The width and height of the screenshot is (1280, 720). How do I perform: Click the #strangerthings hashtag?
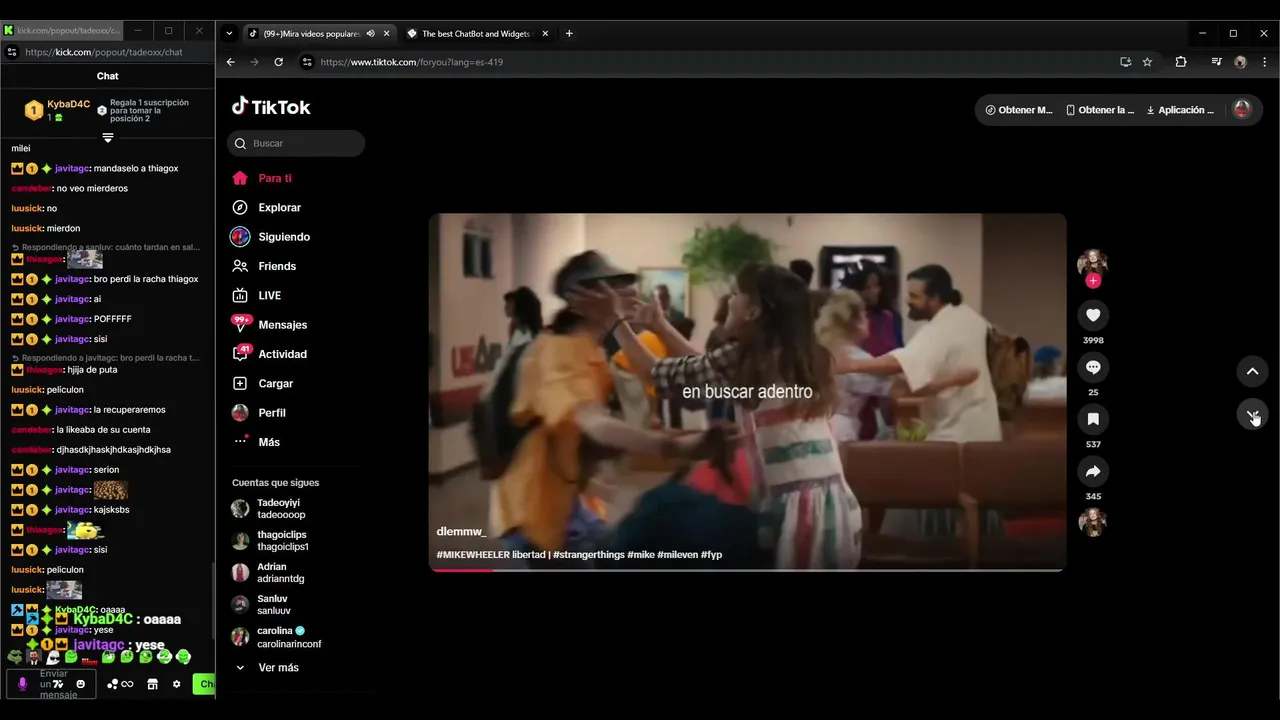(588, 554)
